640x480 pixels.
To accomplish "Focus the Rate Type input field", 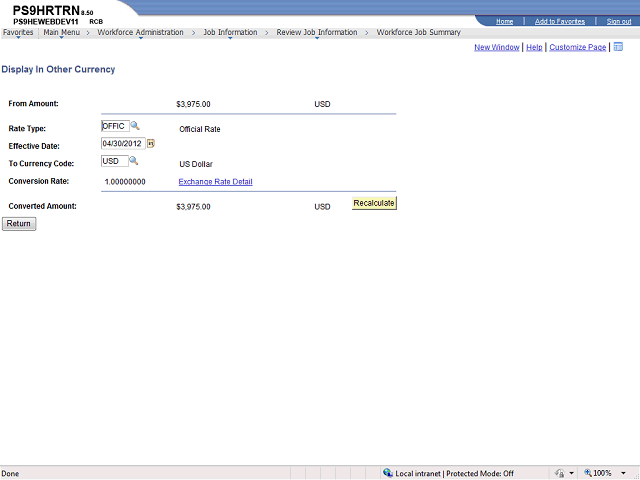I will (x=115, y=126).
